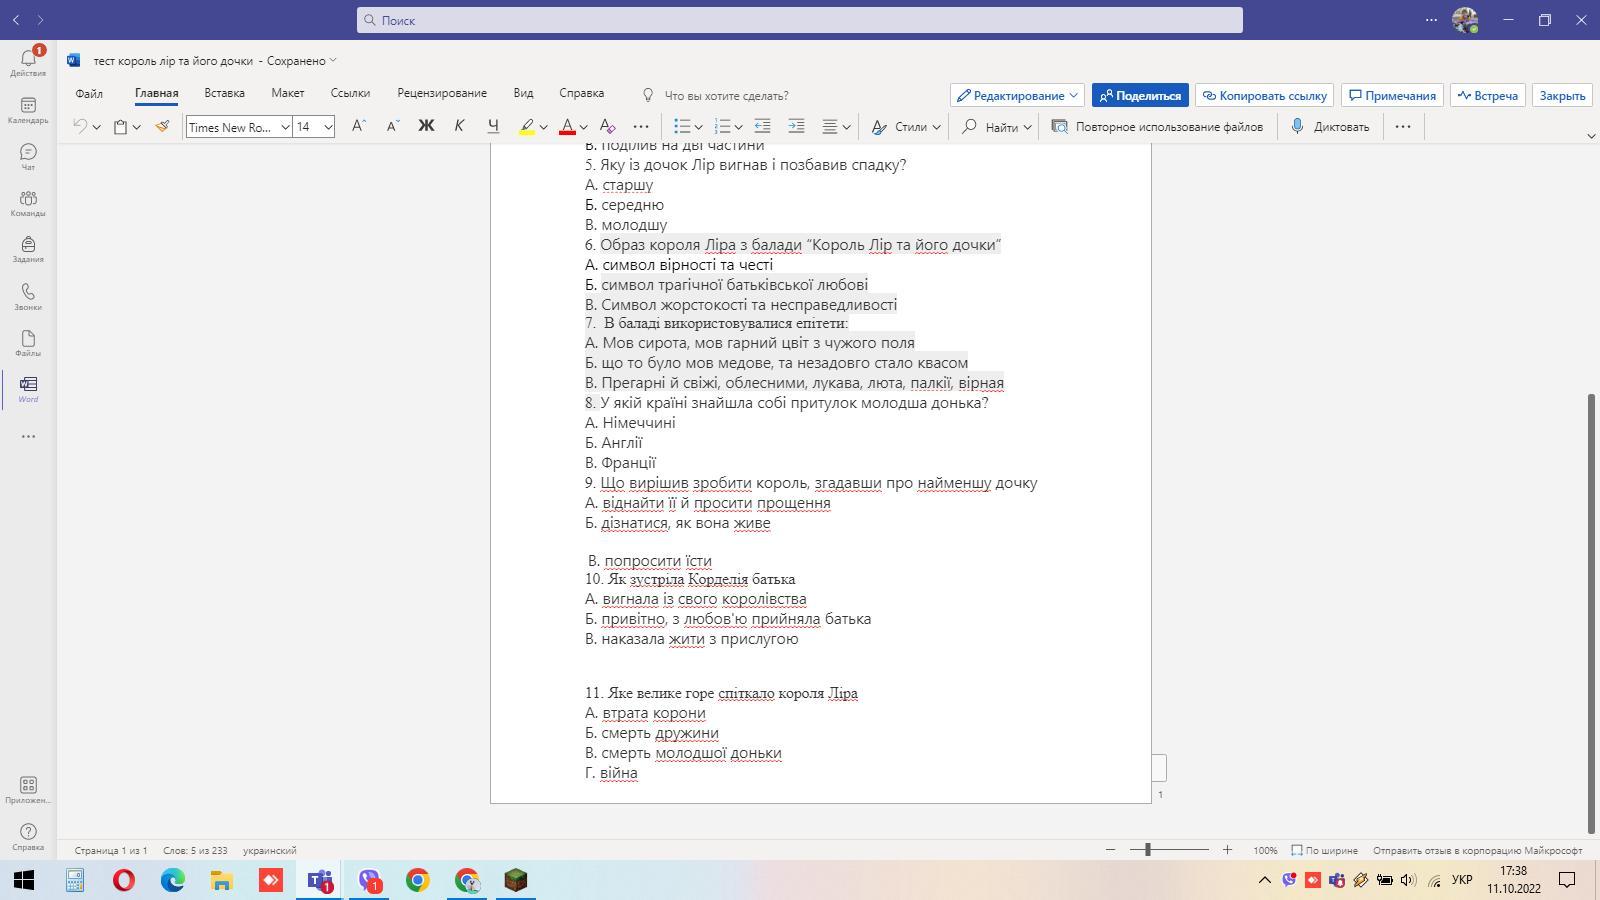
Task: Open Files (Файлы) in sidebar
Action: coord(28,342)
